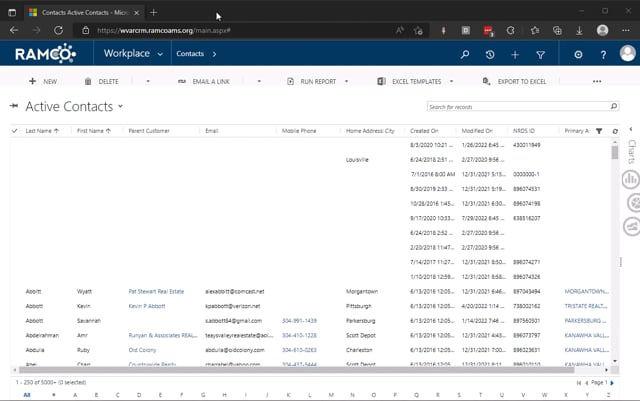Image resolution: width=640 pixels, height=401 pixels.
Task: Toggle the select all rows checkmark
Action: tap(14, 131)
